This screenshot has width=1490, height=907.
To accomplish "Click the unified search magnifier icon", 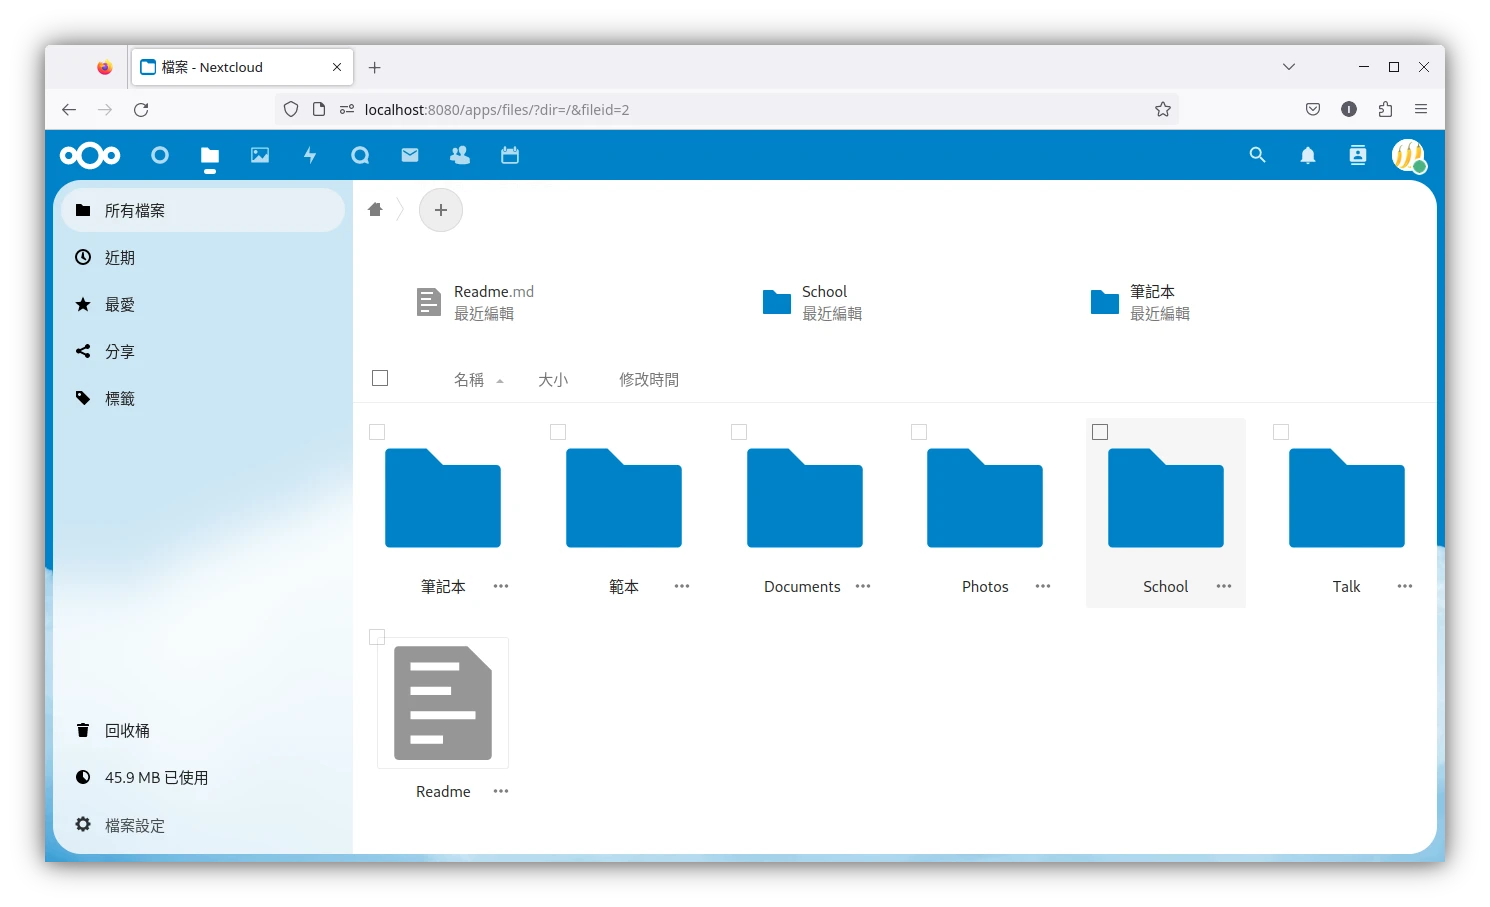I will 1257,155.
